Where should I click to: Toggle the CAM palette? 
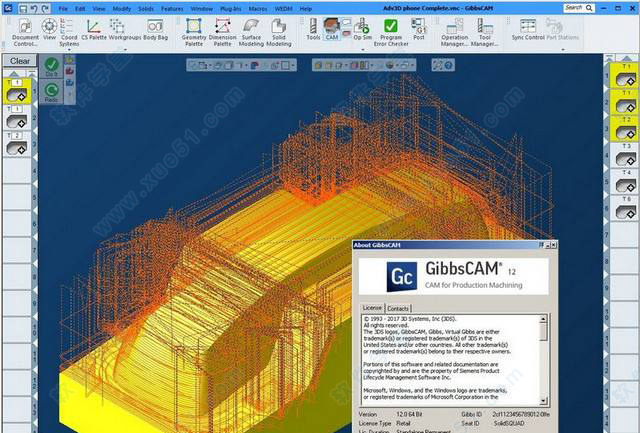pyautogui.click(x=332, y=29)
